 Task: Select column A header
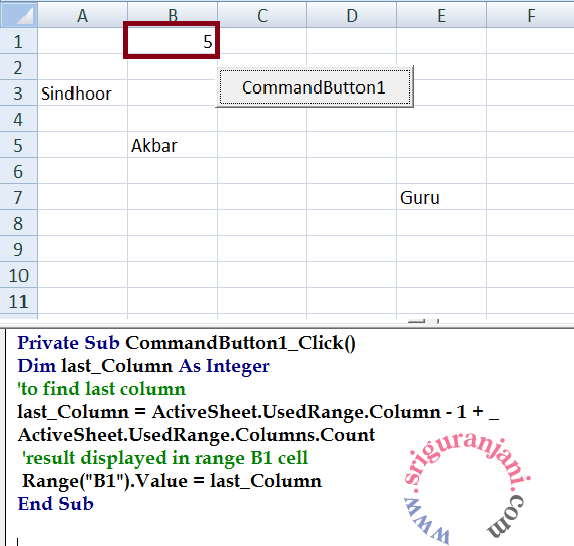(83, 15)
